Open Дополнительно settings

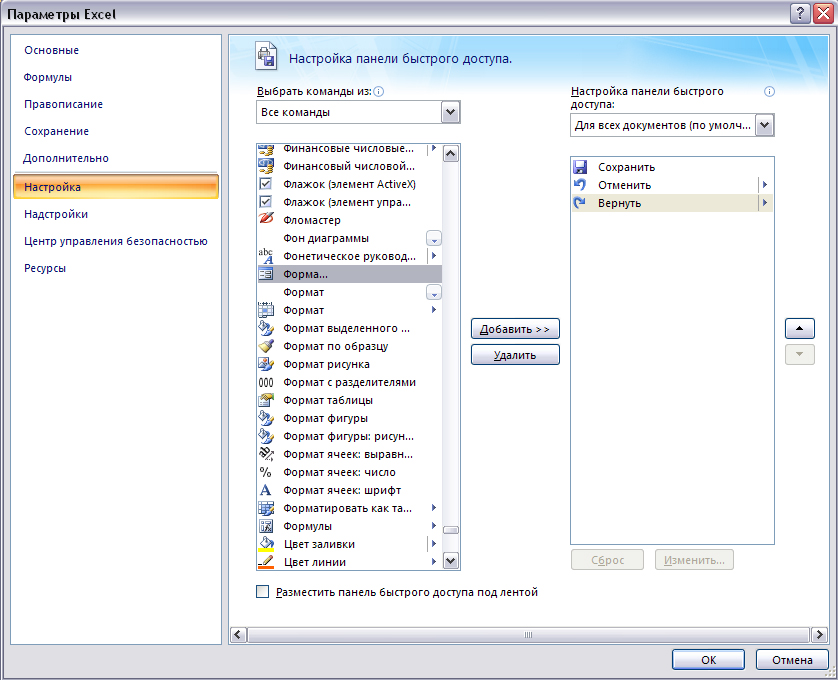[66, 158]
